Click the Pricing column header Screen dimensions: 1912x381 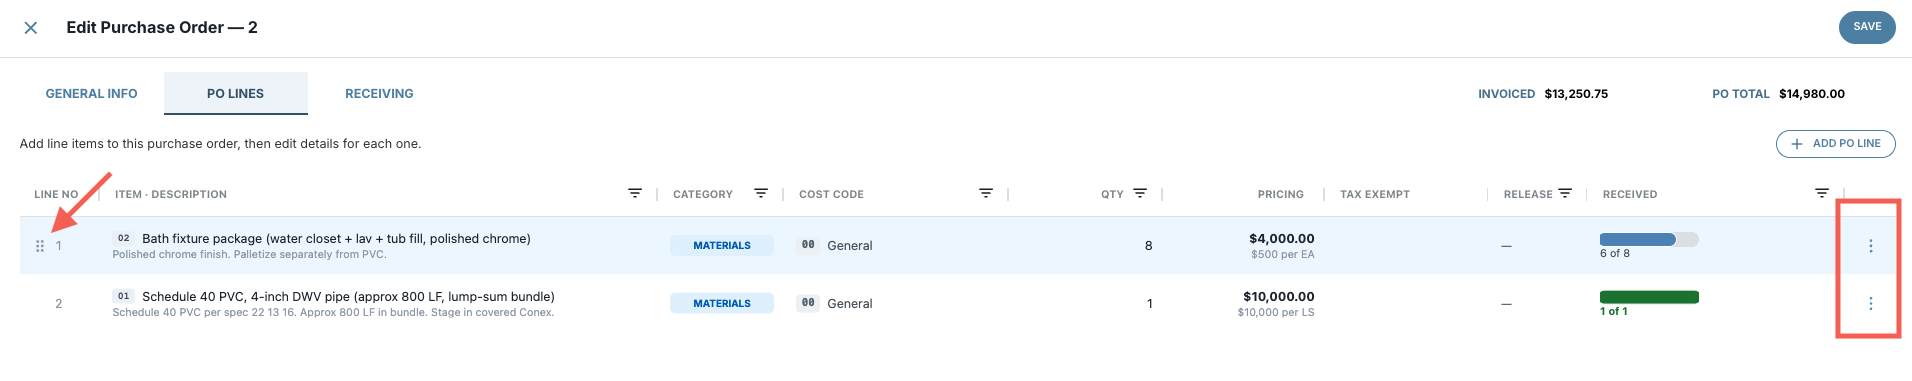click(1281, 194)
